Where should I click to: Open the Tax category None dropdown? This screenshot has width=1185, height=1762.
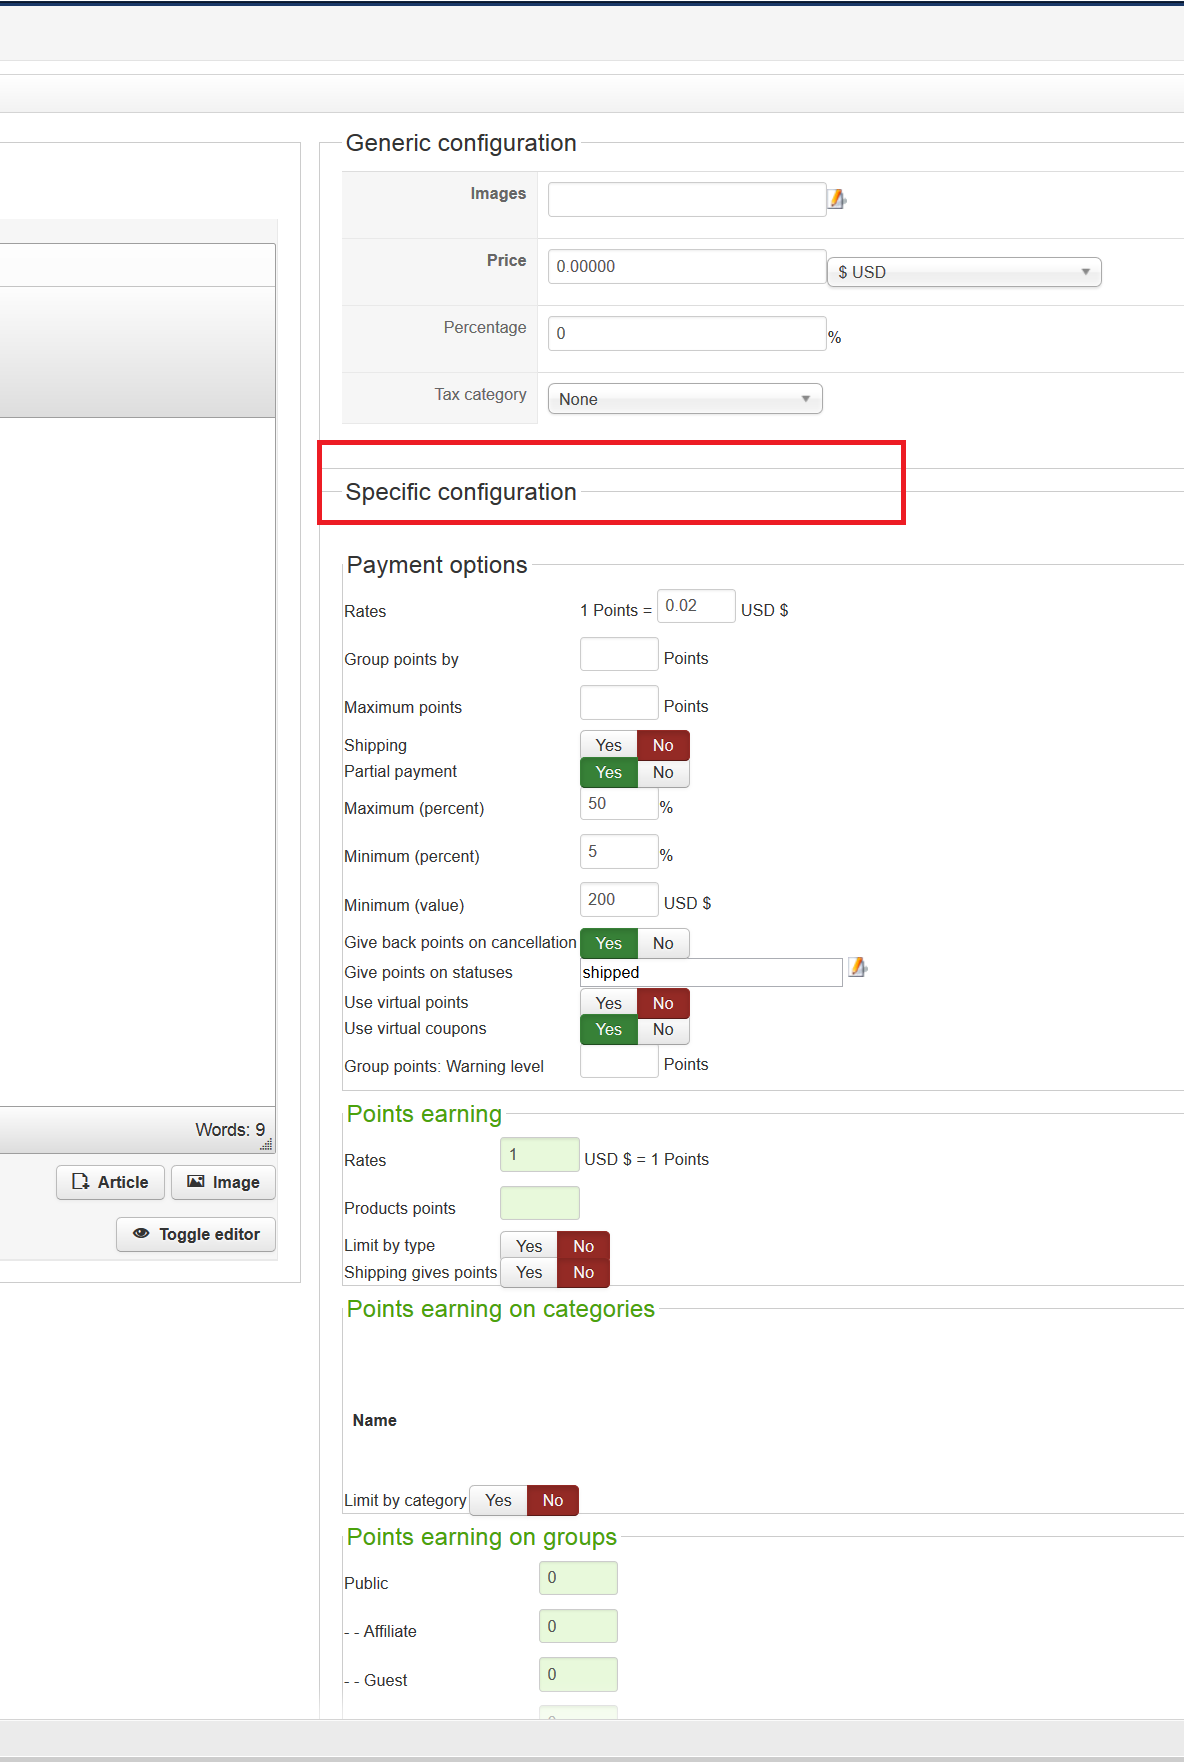click(685, 399)
